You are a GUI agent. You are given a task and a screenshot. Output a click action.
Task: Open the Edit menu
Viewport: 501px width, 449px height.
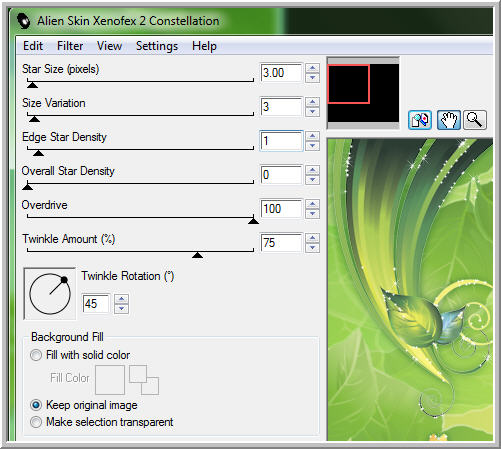click(33, 46)
